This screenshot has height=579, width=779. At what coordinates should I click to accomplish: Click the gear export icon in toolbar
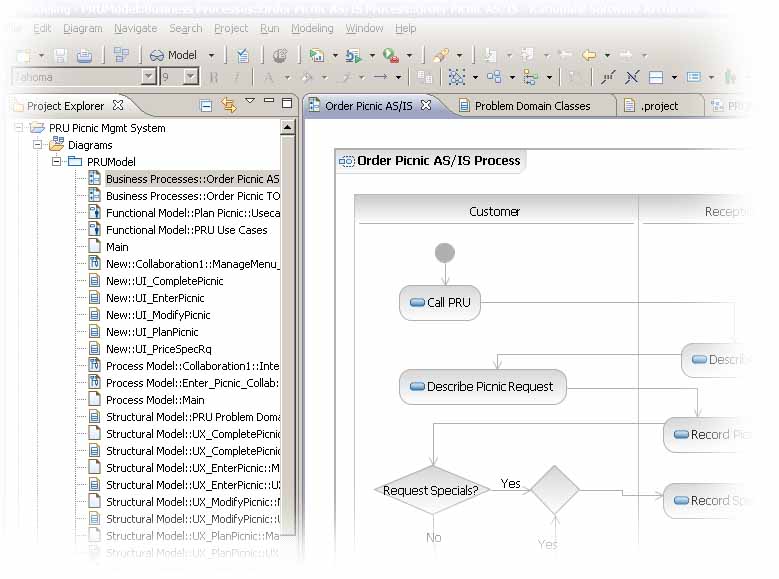(280, 55)
